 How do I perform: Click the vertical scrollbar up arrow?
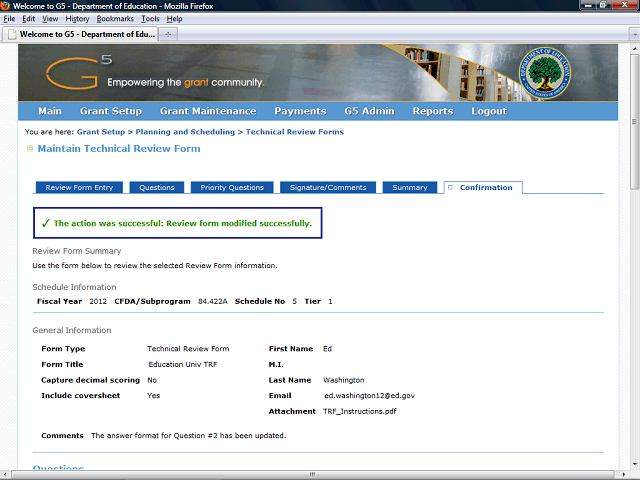point(634,47)
